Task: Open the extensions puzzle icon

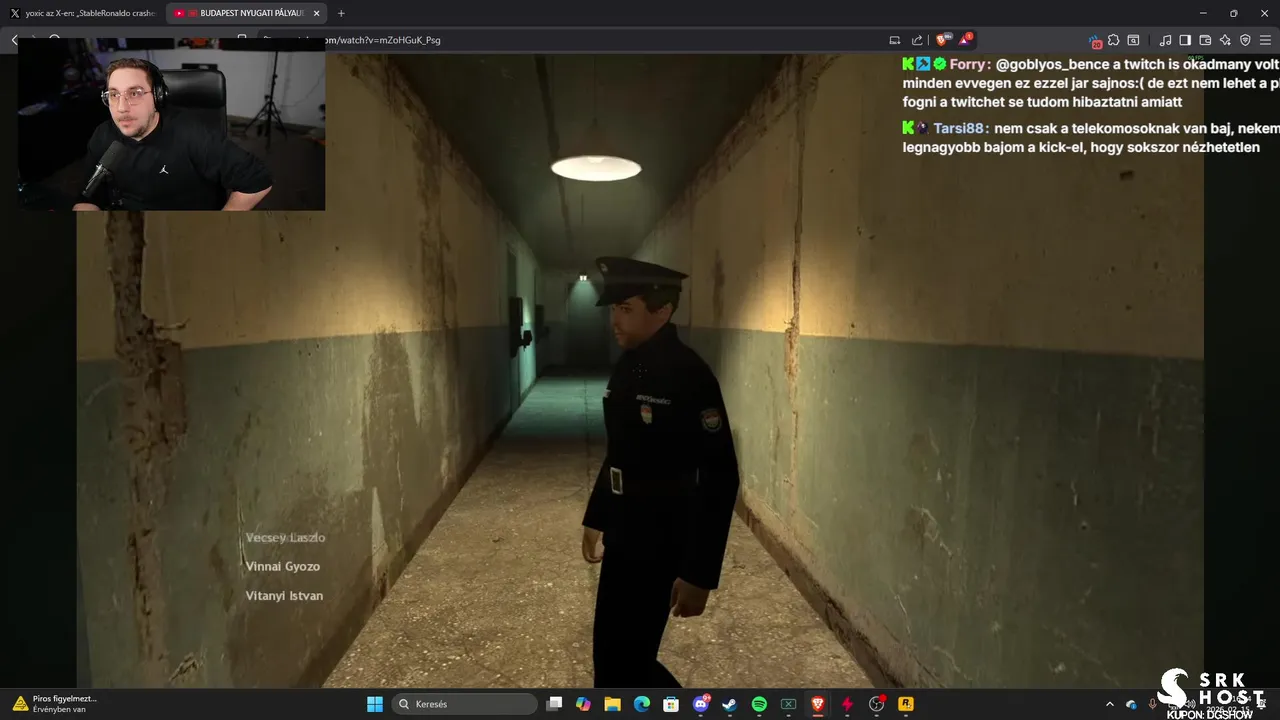Action: click(x=1113, y=40)
